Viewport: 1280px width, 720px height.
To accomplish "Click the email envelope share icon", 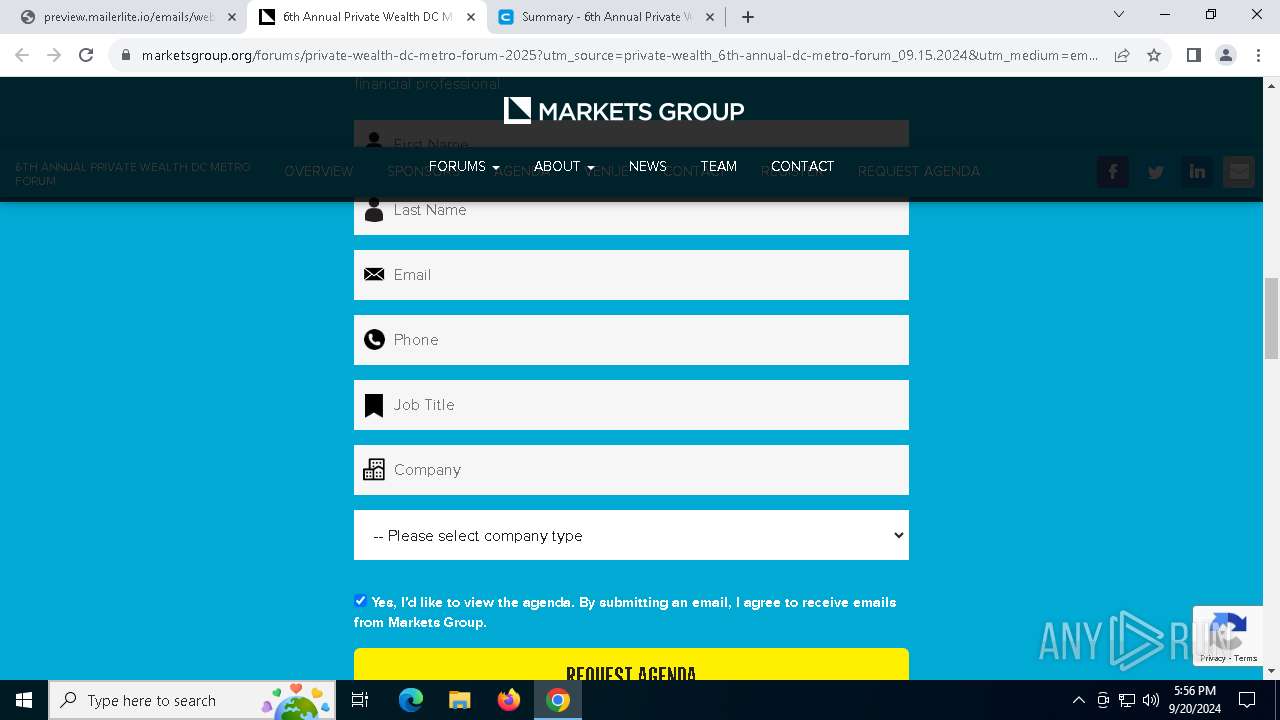I will point(1239,172).
